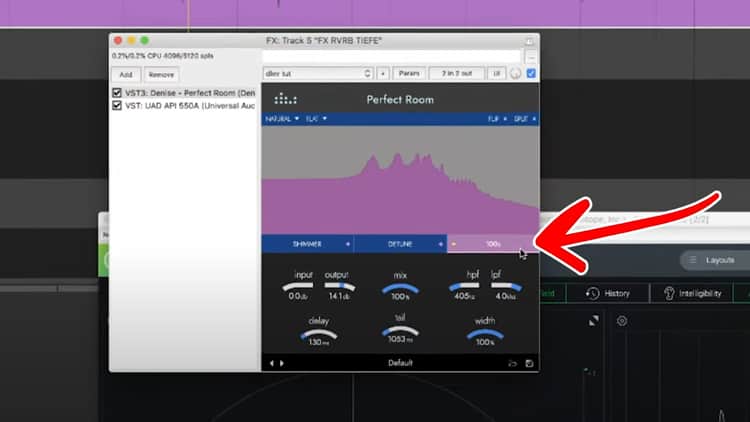
Task: Click the Intelligibility ear icon
Action: tap(669, 293)
